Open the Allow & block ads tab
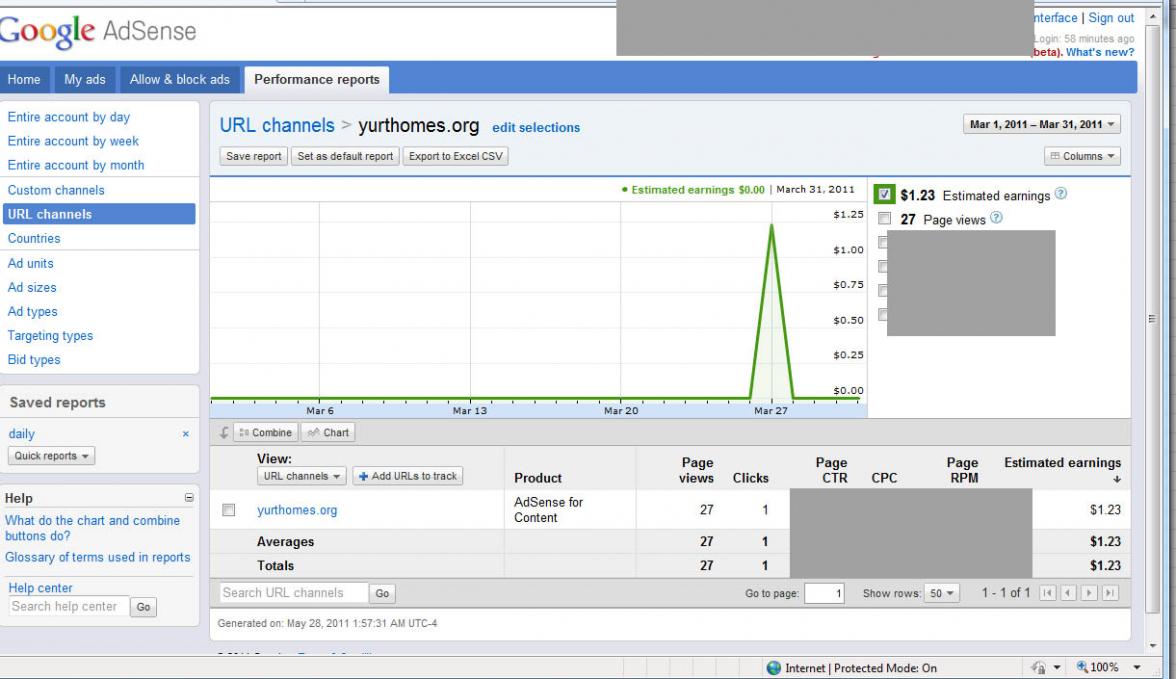Viewport: 1176px width, 679px height. 180,80
